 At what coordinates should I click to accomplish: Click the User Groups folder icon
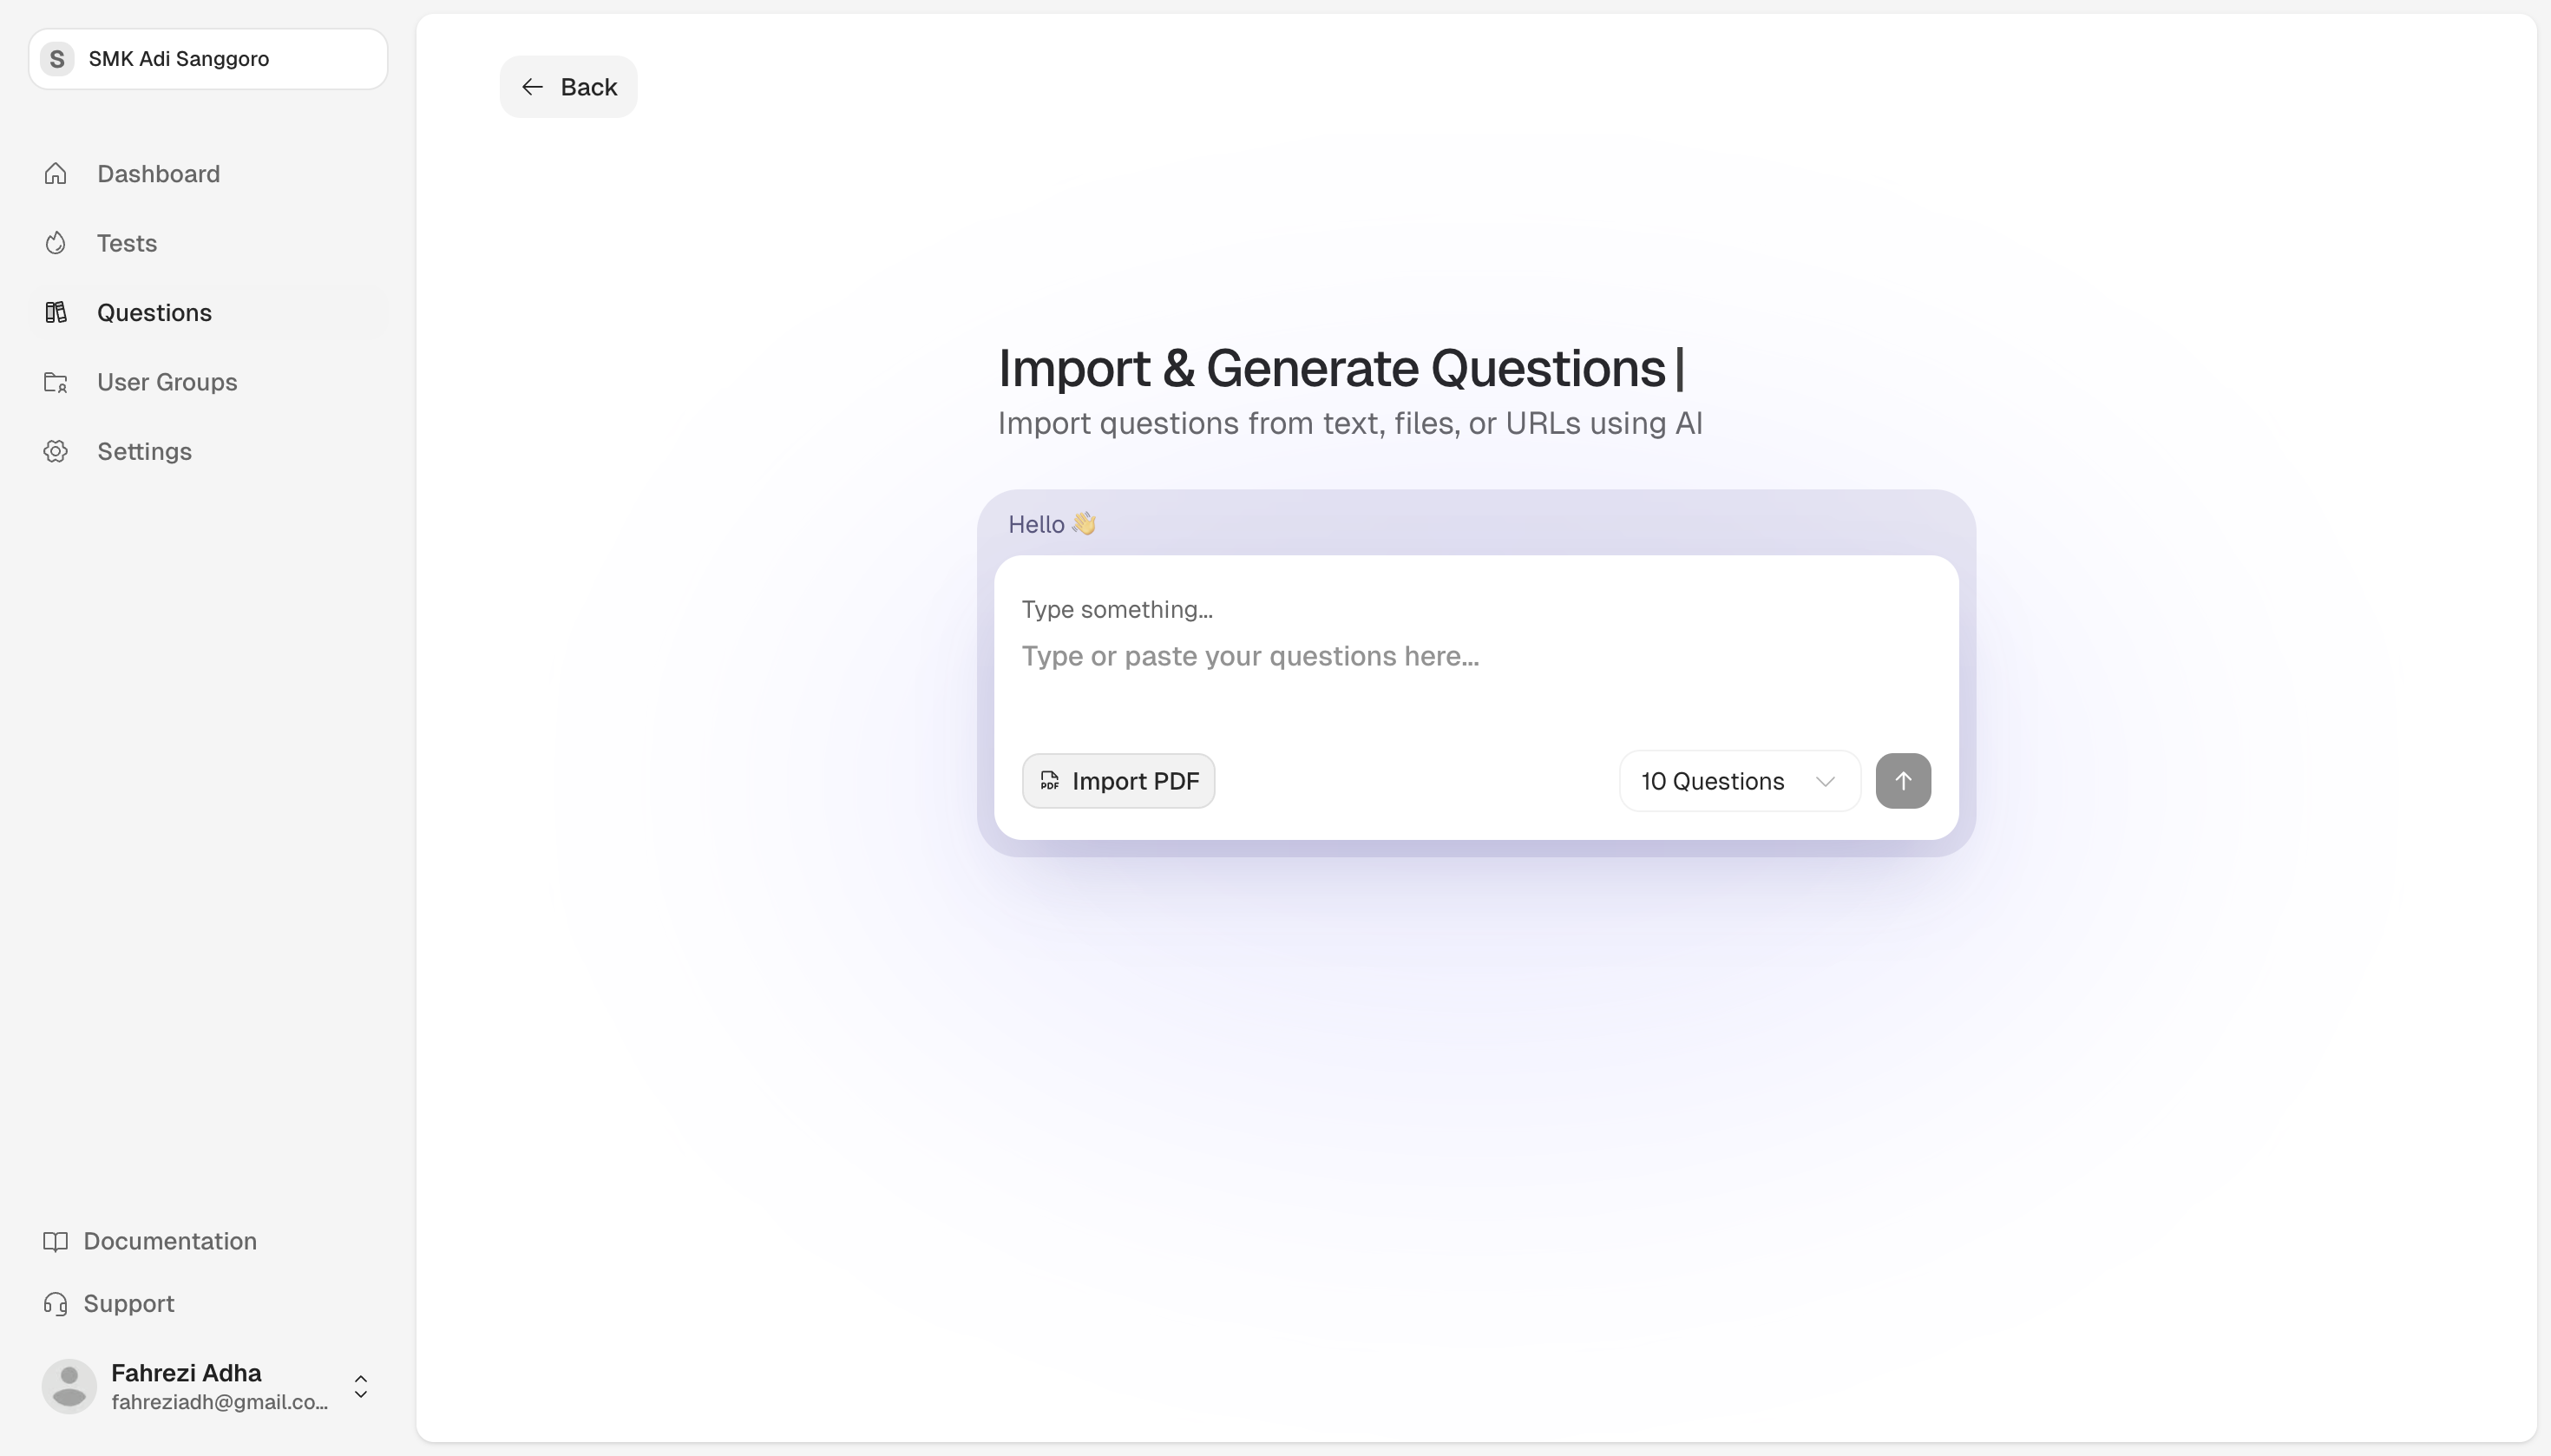click(56, 382)
